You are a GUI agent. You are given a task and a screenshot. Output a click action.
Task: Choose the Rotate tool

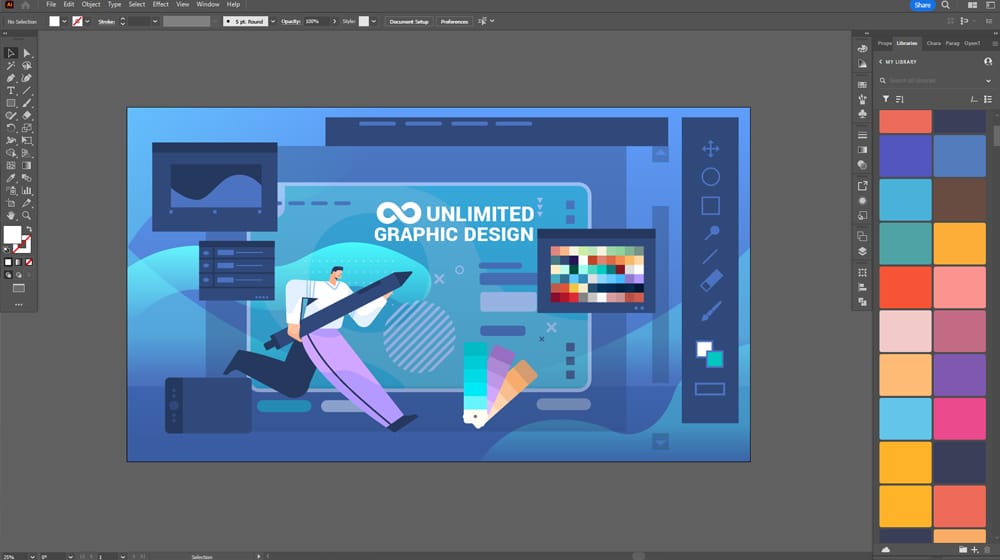(11, 128)
